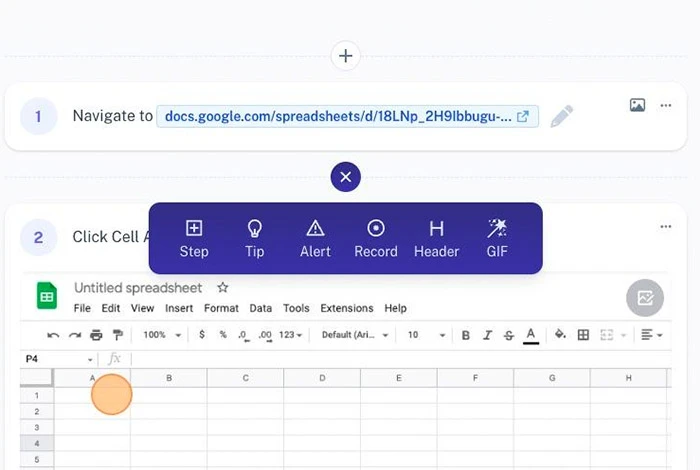Open the Format menu
Viewport: 700px width, 470px height.
(x=221, y=308)
